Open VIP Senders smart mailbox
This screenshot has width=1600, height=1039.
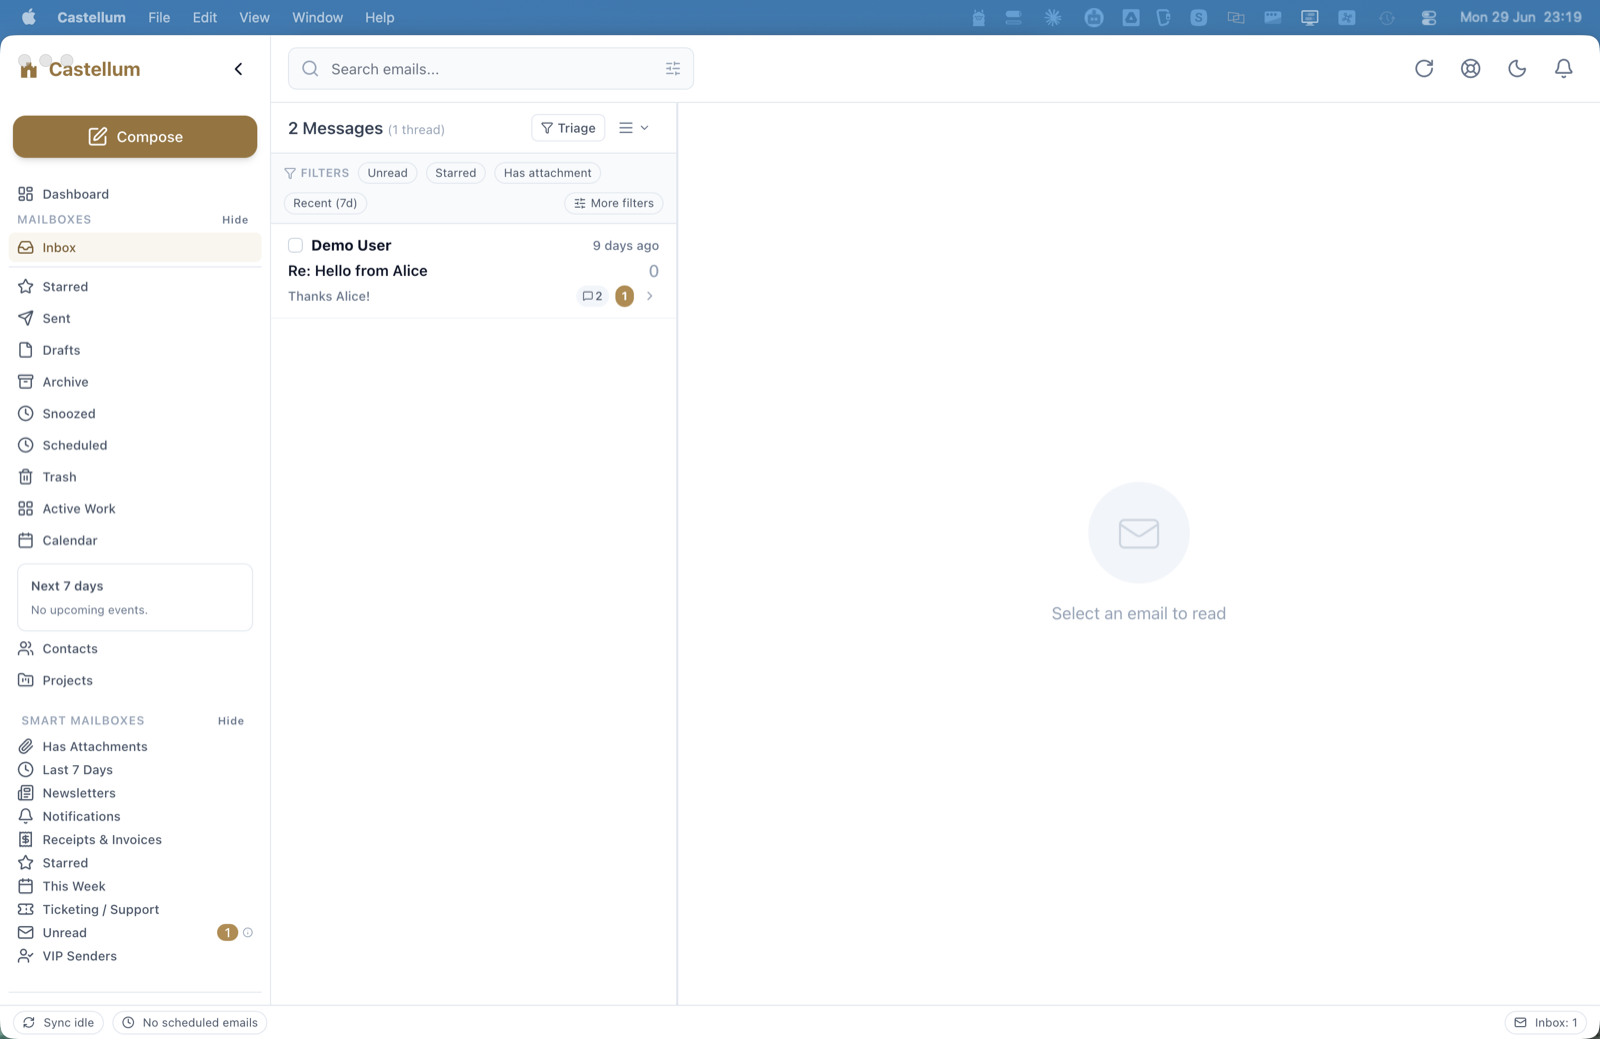[x=135, y=956]
